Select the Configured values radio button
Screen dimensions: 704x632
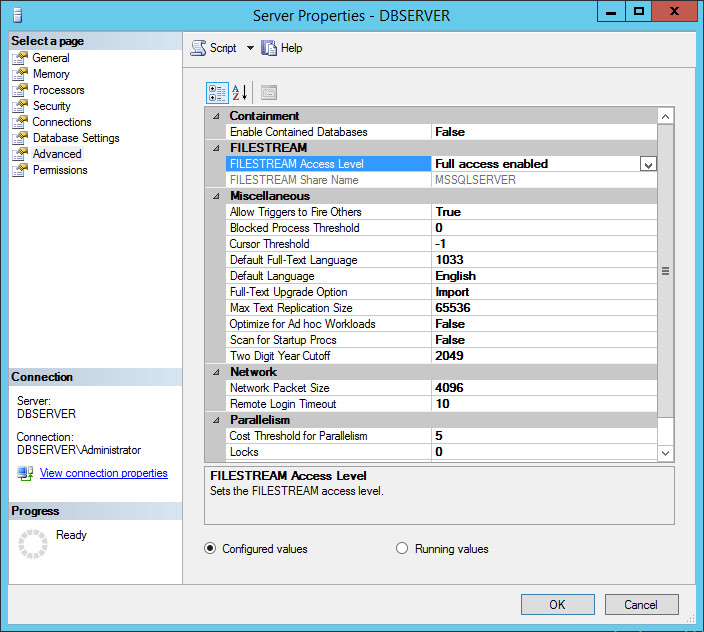click(210, 548)
